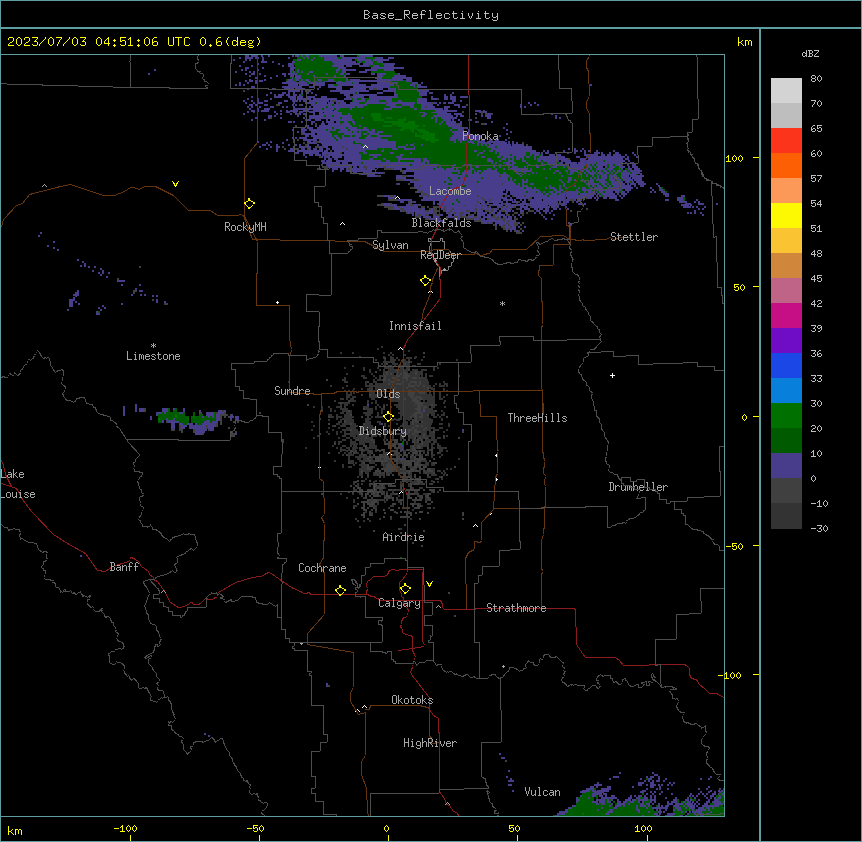
Task: Click the km unit label at top right
Action: [x=745, y=42]
